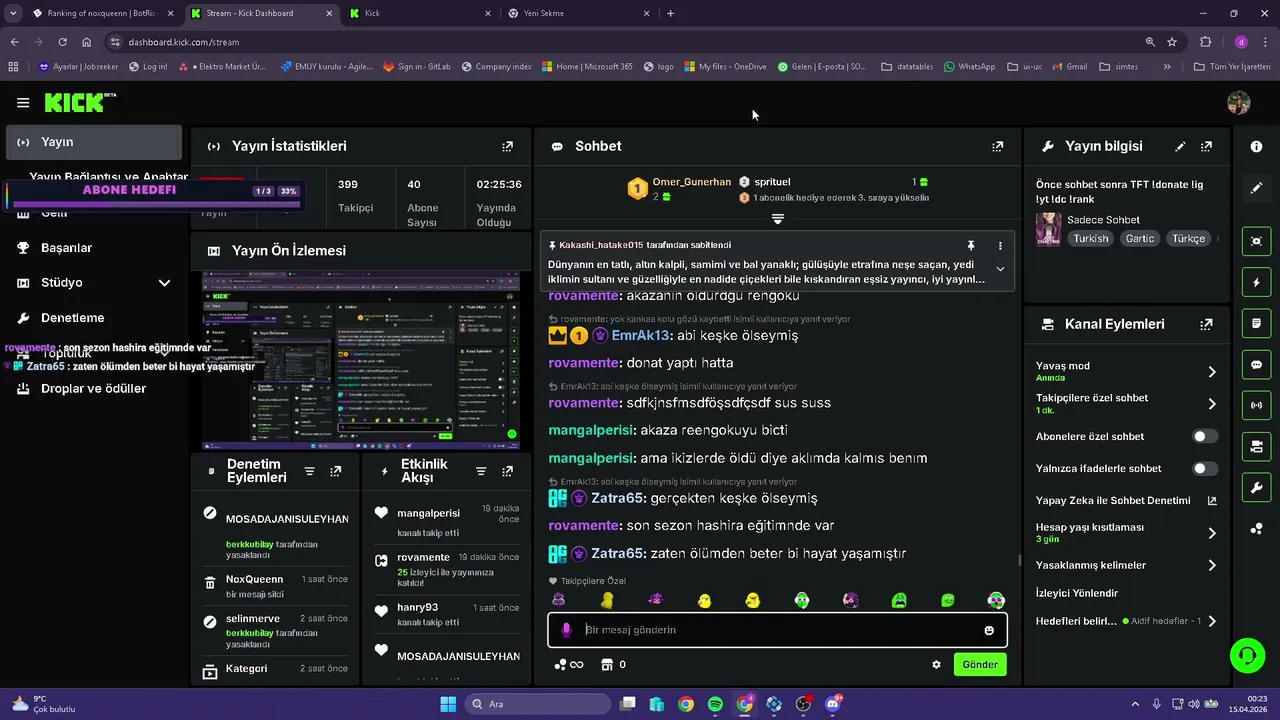The height and width of the screenshot is (720, 1280).
Task: Open filter for Etkinlik Akışı
Action: coord(481,471)
